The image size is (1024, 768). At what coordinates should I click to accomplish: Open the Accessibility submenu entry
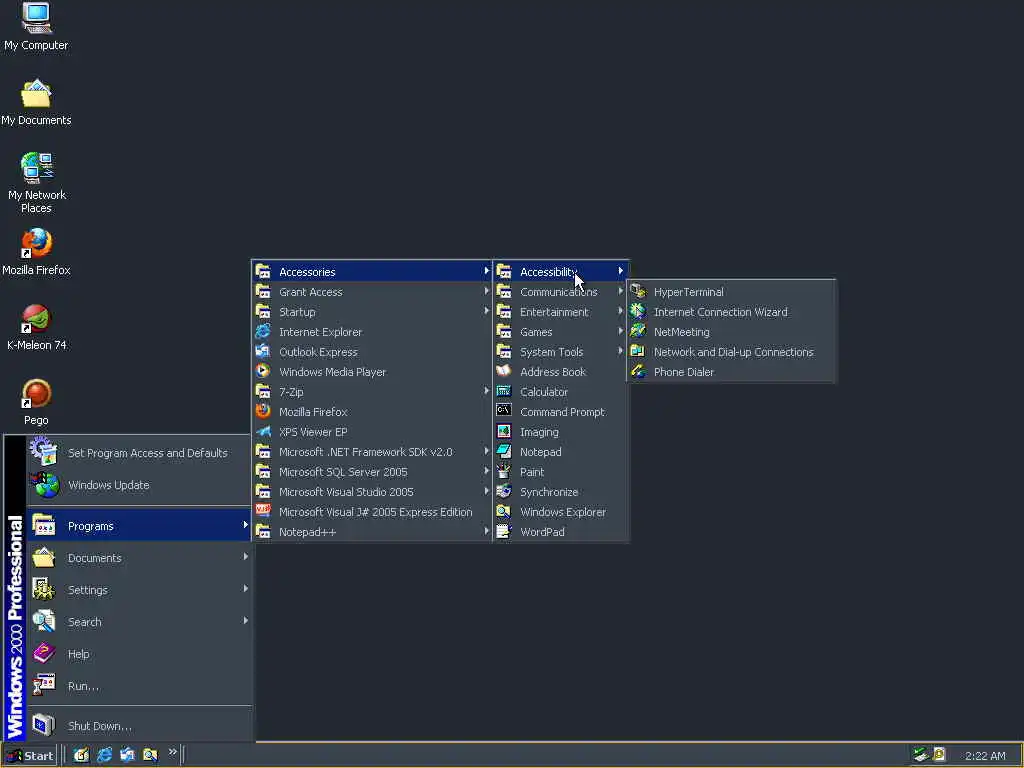click(x=560, y=272)
